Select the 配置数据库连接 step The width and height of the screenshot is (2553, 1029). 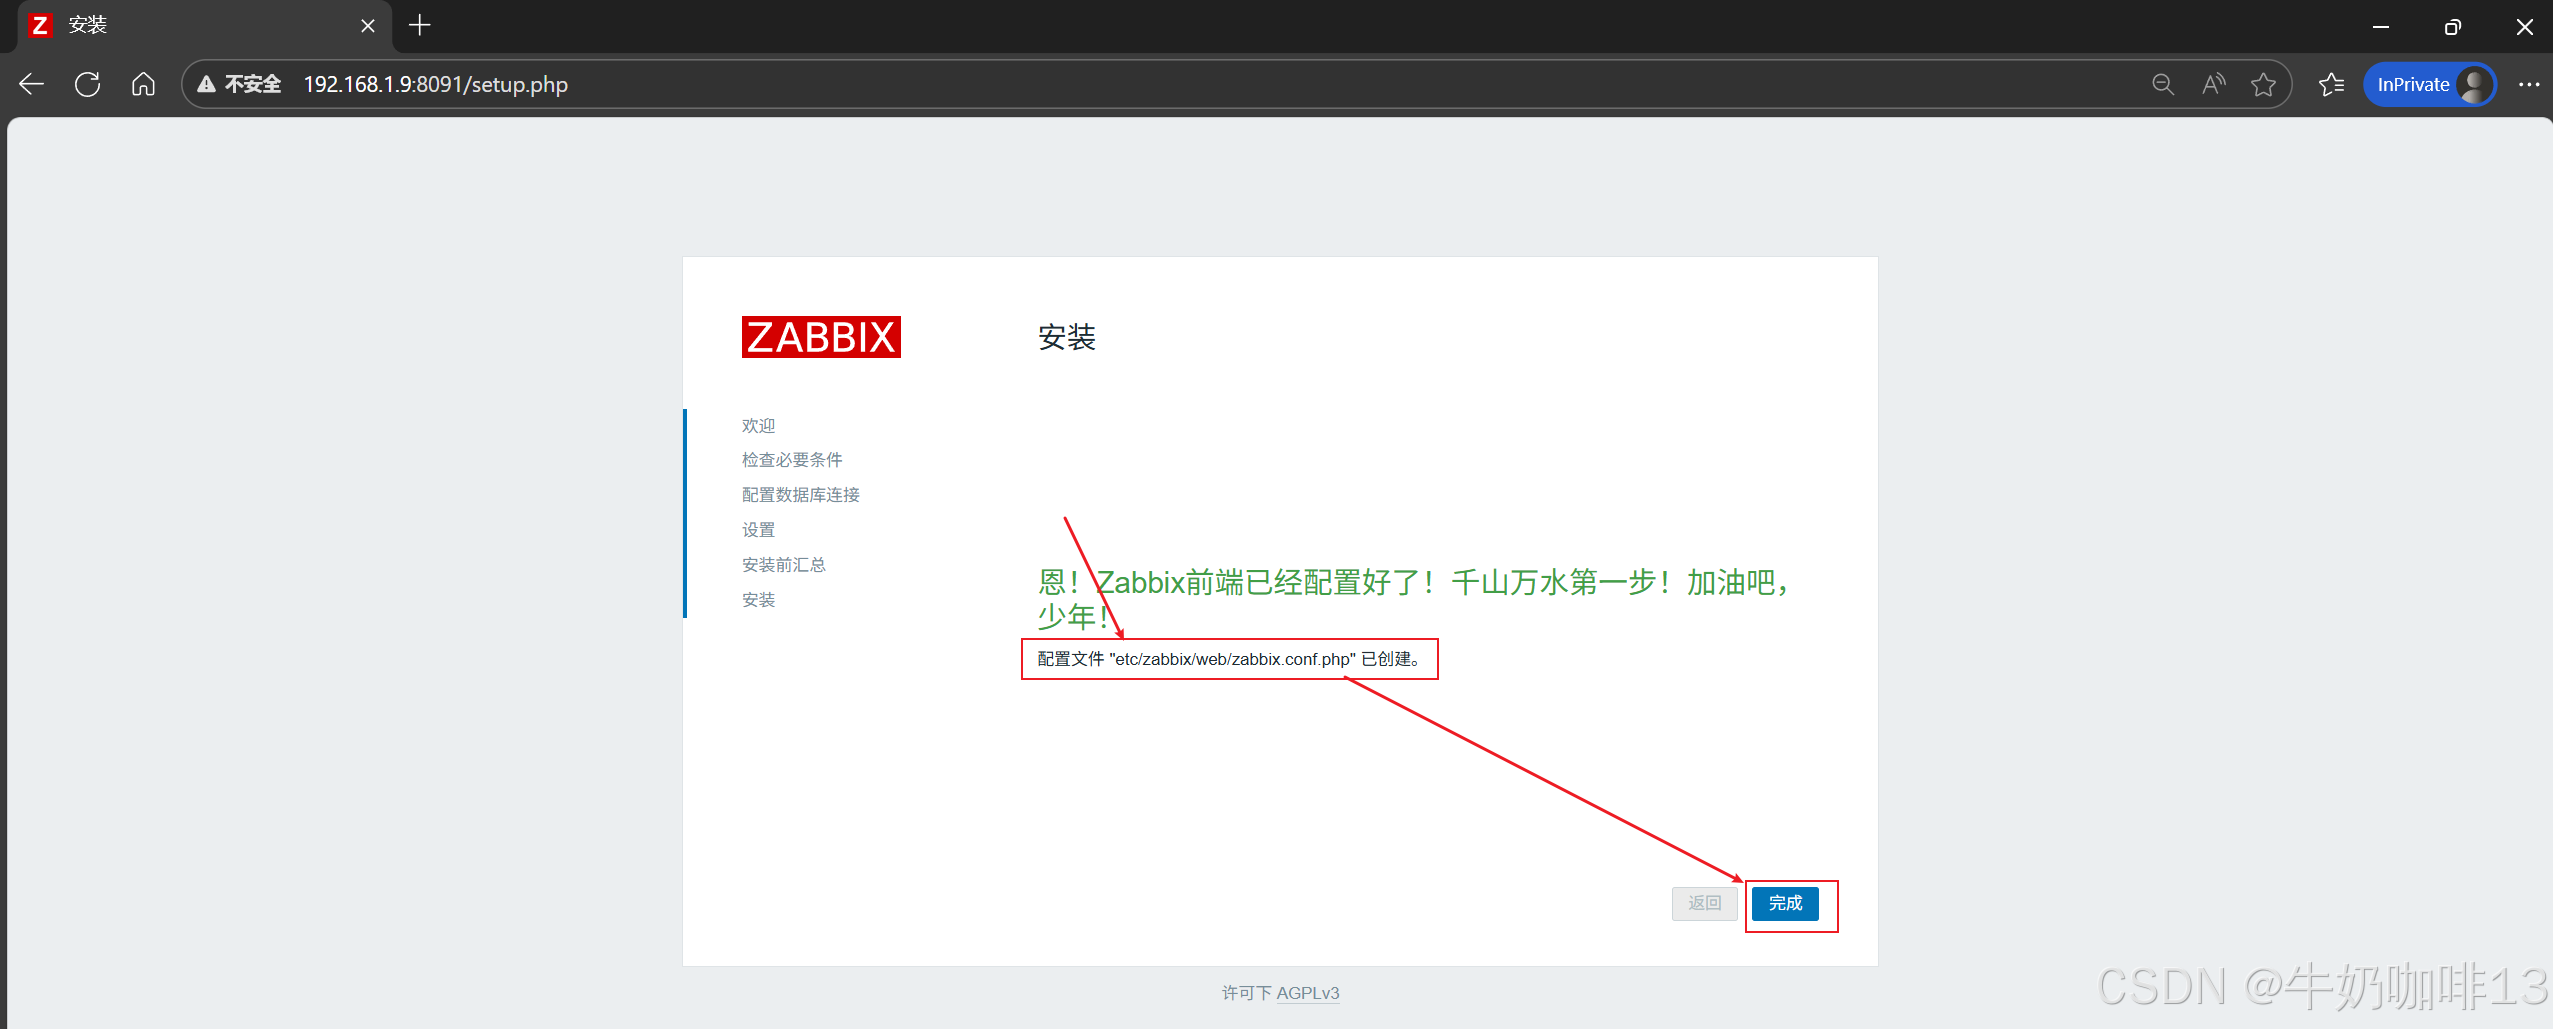click(800, 495)
